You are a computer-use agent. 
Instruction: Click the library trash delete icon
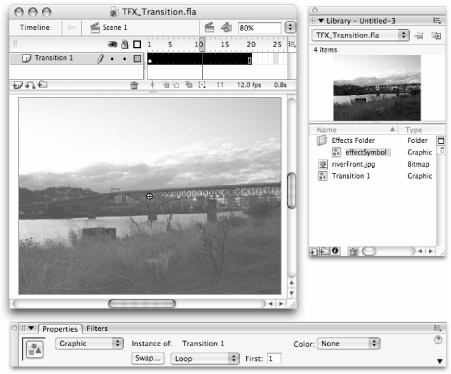353,251
